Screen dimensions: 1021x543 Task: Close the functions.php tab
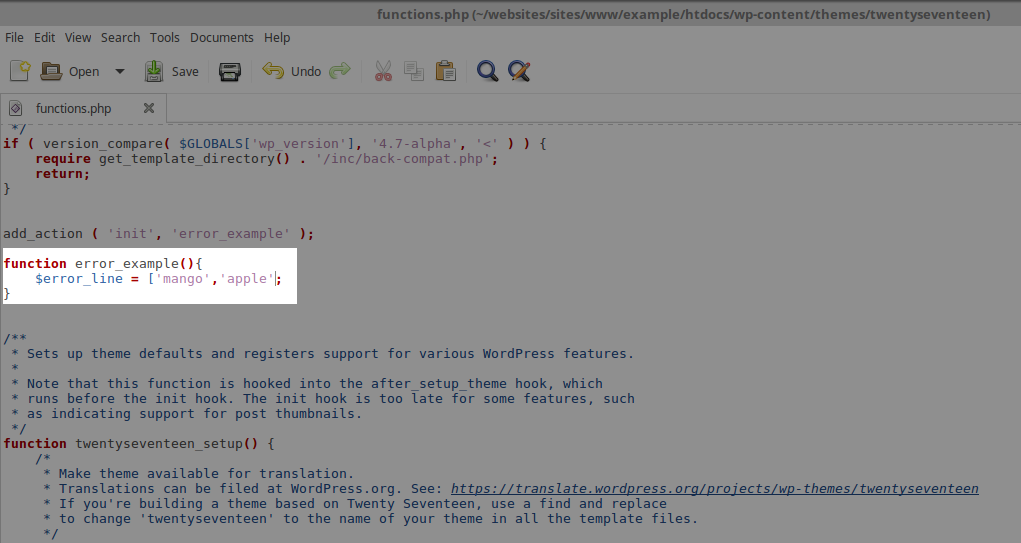pos(149,108)
